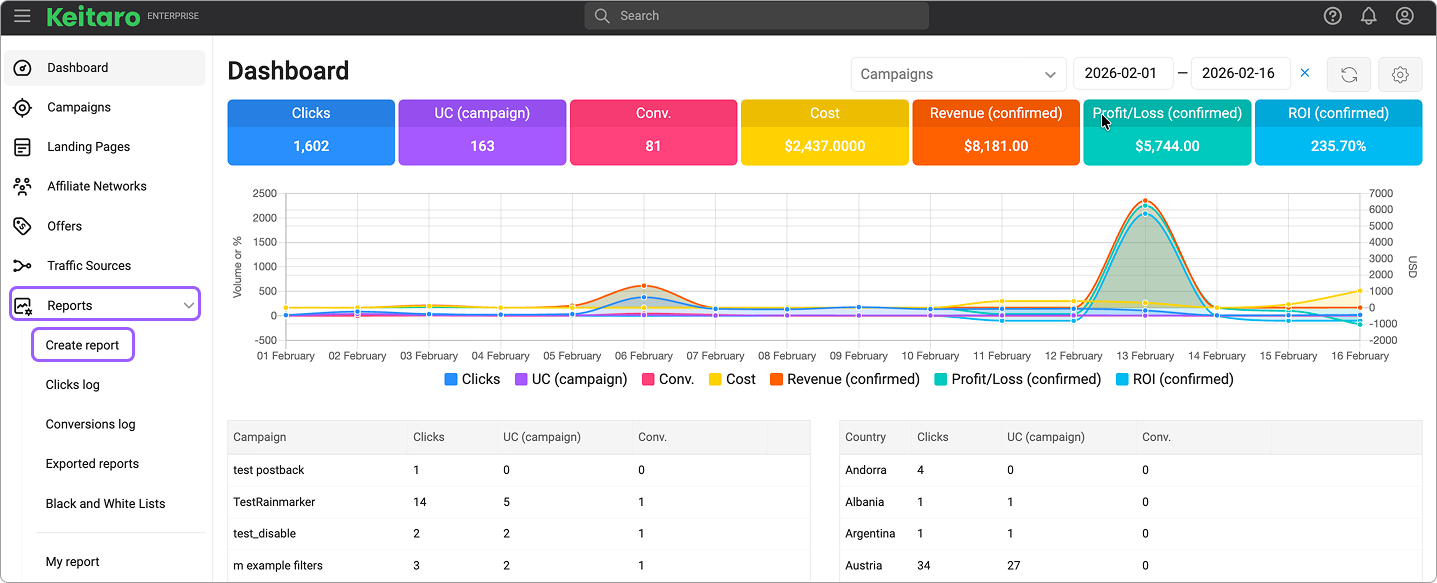This screenshot has width=1437, height=583.
Task: Open the hamburger menu icon
Action: point(22,16)
